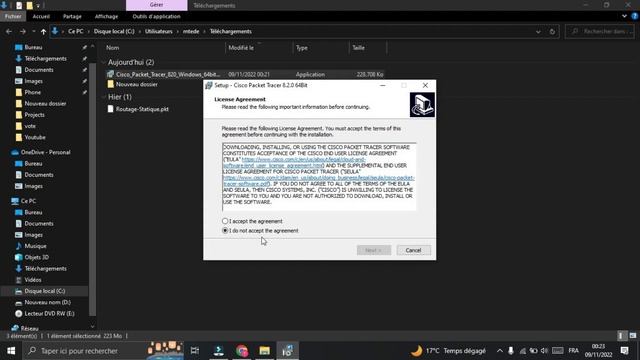This screenshot has height=360, width=640.
Task: Open the Fichier menu in Explorer
Action: pos(13,16)
